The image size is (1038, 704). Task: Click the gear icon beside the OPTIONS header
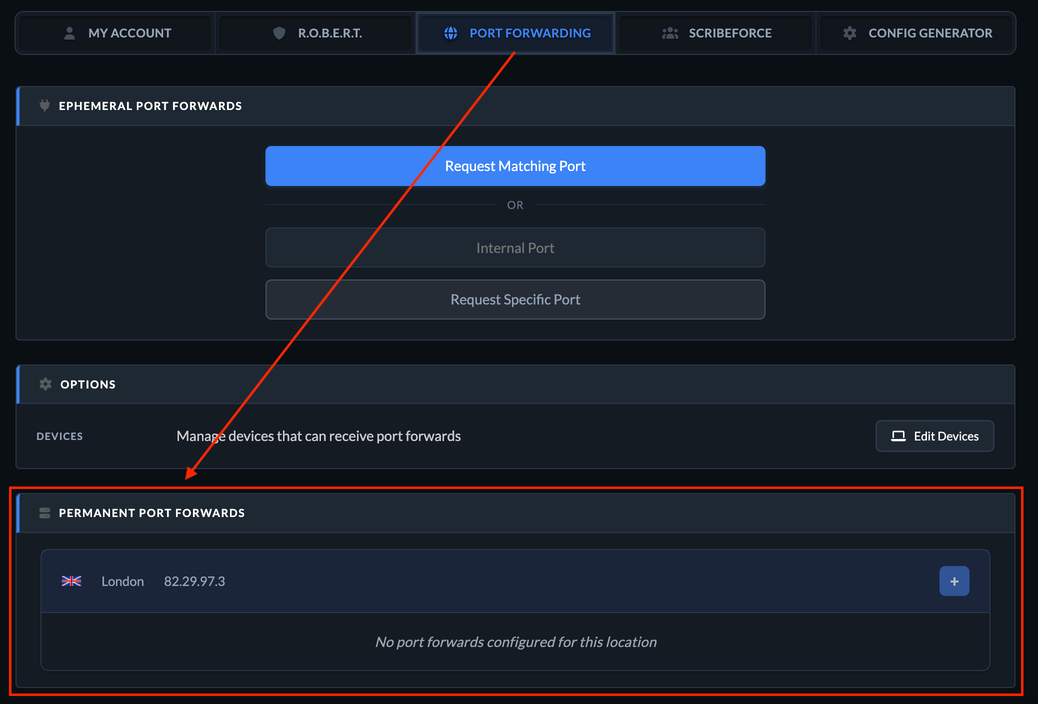(x=45, y=383)
